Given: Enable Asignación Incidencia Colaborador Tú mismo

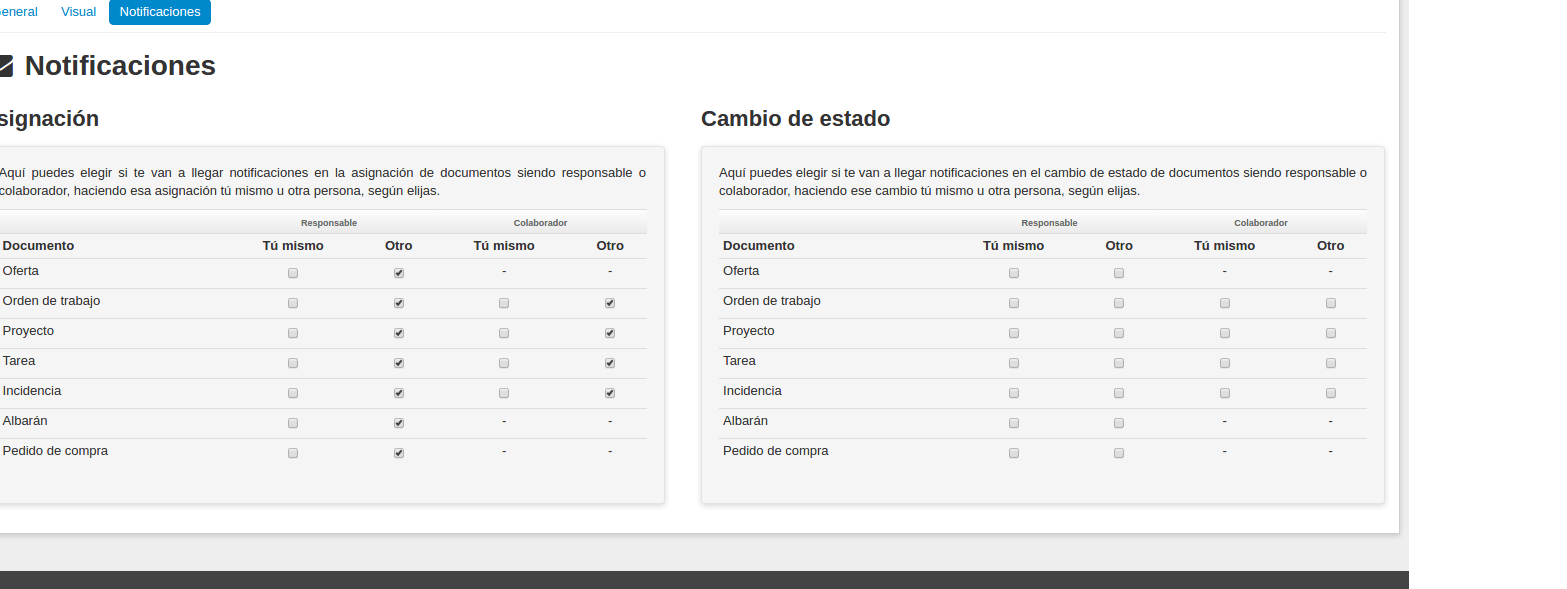Looking at the screenshot, I should coord(504,393).
